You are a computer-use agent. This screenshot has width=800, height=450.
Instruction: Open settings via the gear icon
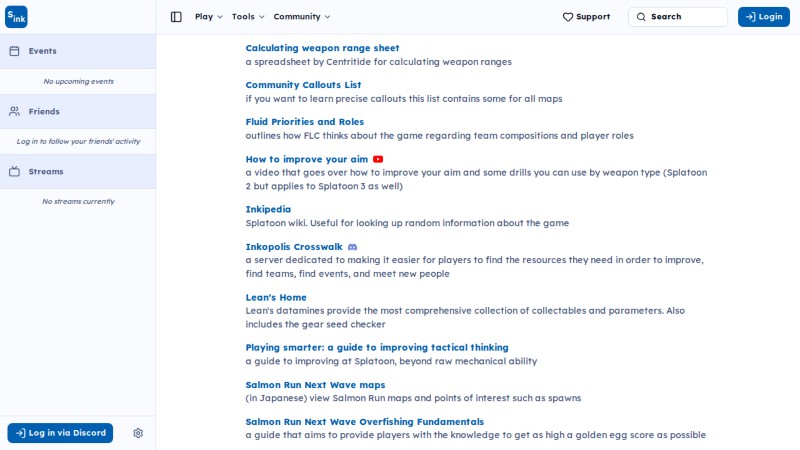[x=138, y=433]
